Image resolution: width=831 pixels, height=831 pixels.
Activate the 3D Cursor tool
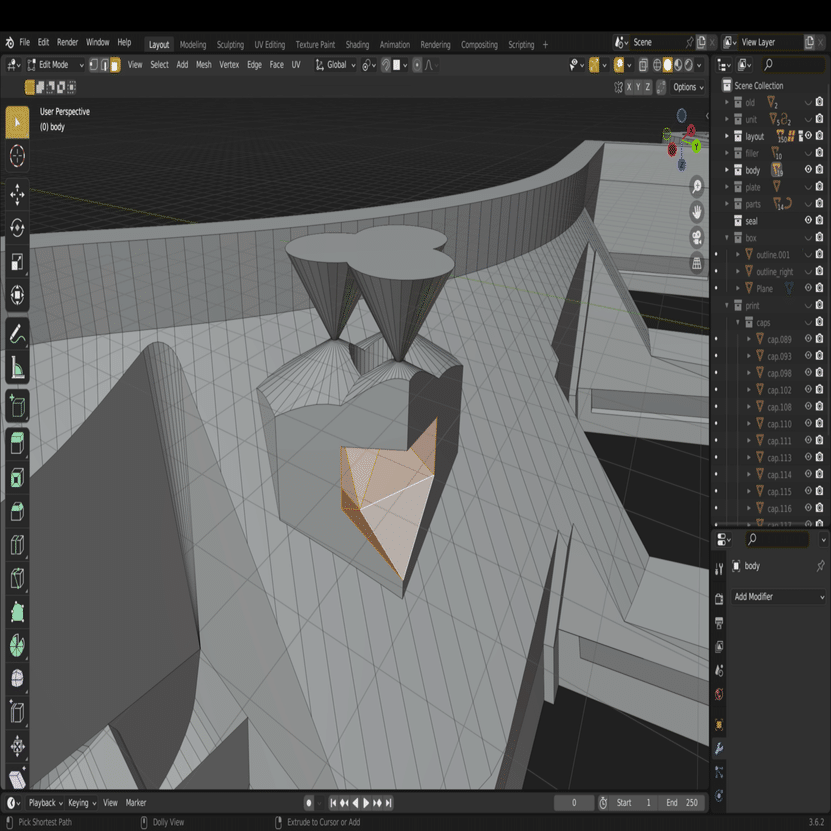point(17,155)
